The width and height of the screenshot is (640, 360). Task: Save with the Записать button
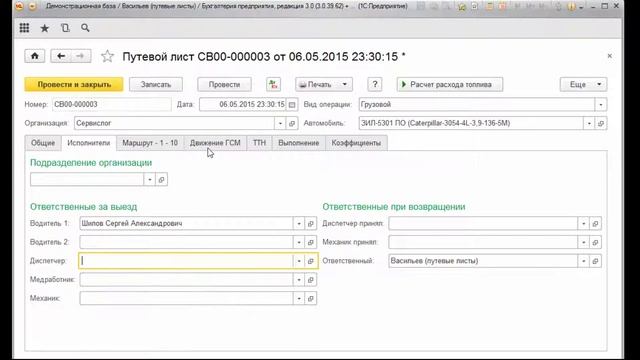click(156, 84)
